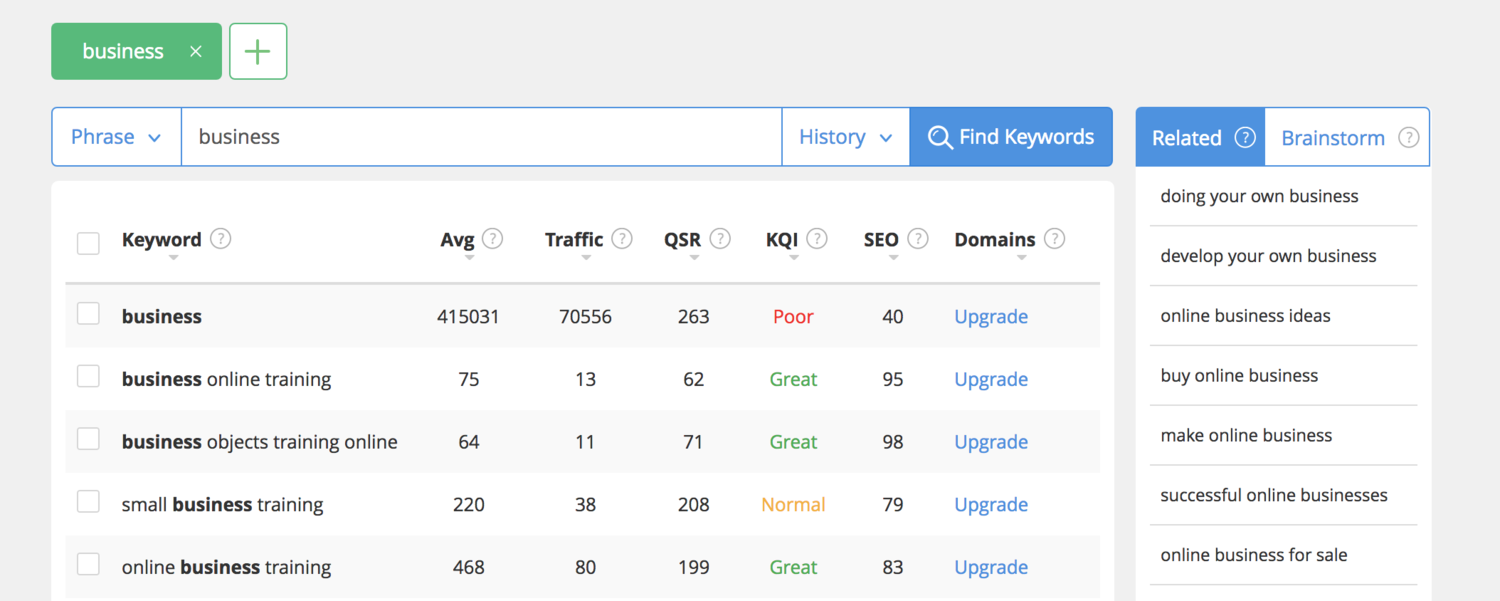Check the box for 'business' keyword row
The width and height of the screenshot is (1500, 601).
tap(88, 314)
